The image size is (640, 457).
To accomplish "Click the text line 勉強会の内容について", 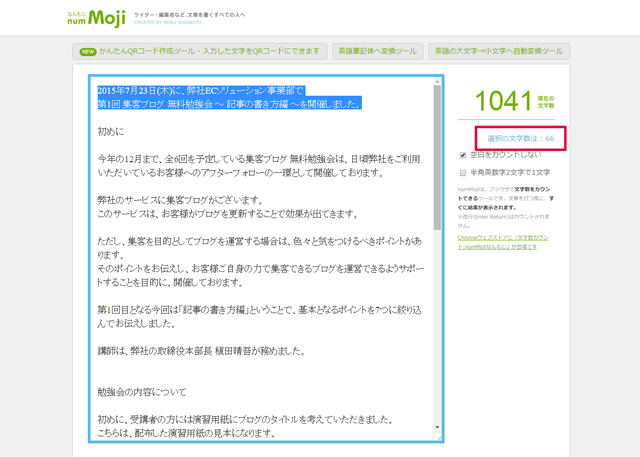I will (142, 392).
